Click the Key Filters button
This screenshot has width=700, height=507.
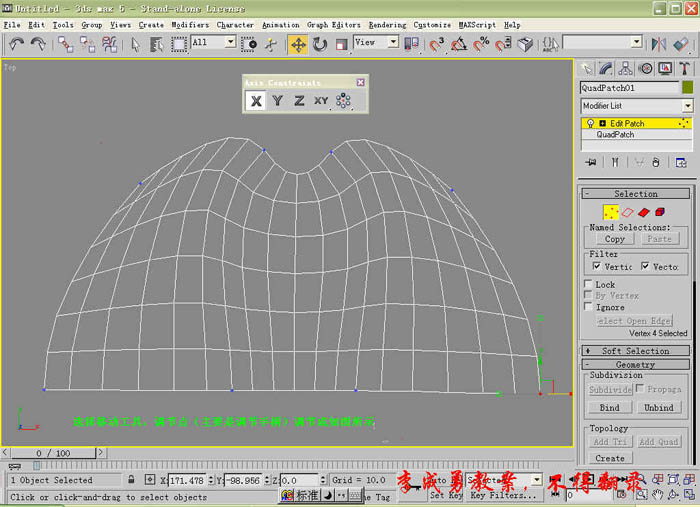point(503,495)
